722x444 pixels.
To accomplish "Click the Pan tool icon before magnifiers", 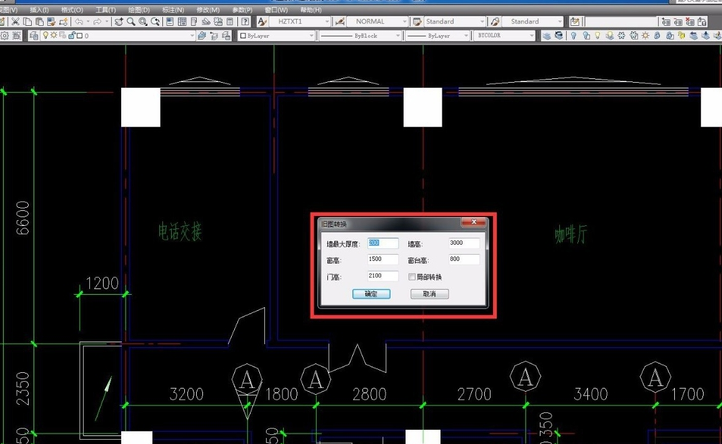I will (x=119, y=22).
